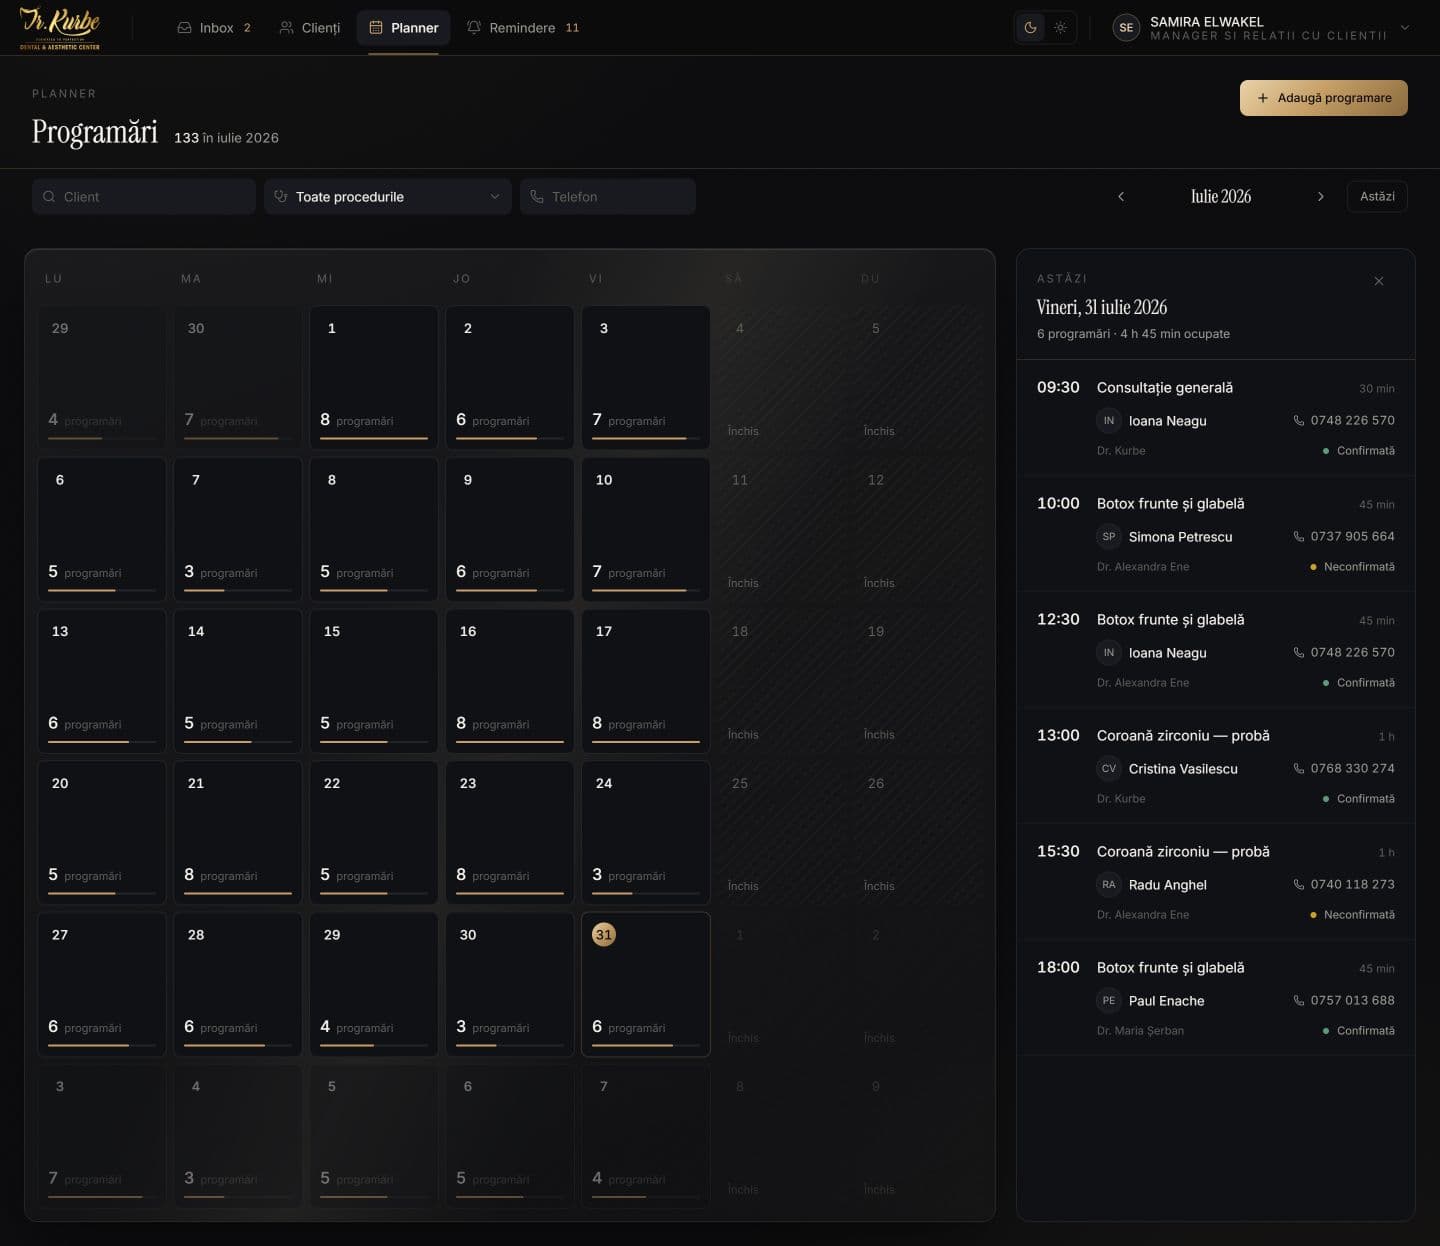Click phone icon for Simona Petrescu
The height and width of the screenshot is (1246, 1440).
1299,537
